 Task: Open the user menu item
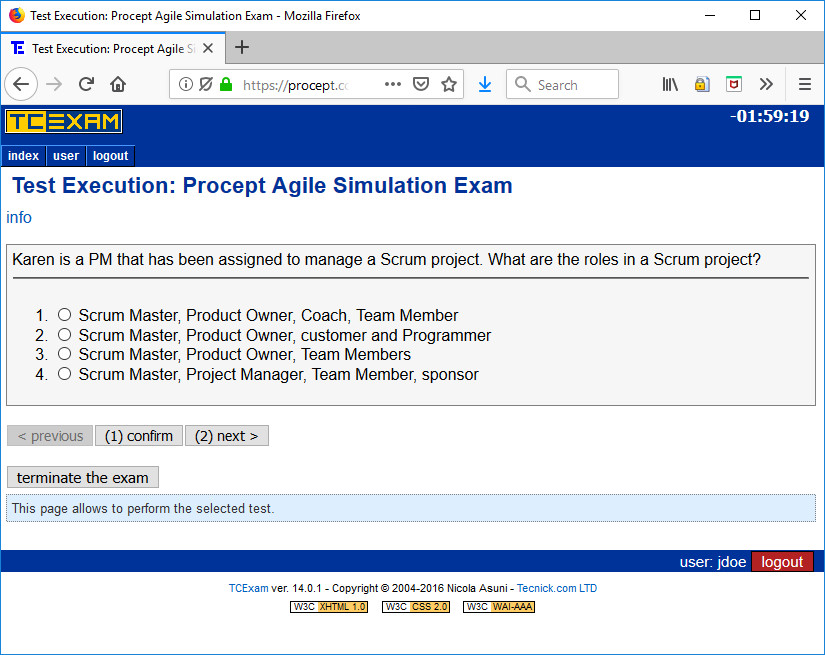[x=66, y=156]
